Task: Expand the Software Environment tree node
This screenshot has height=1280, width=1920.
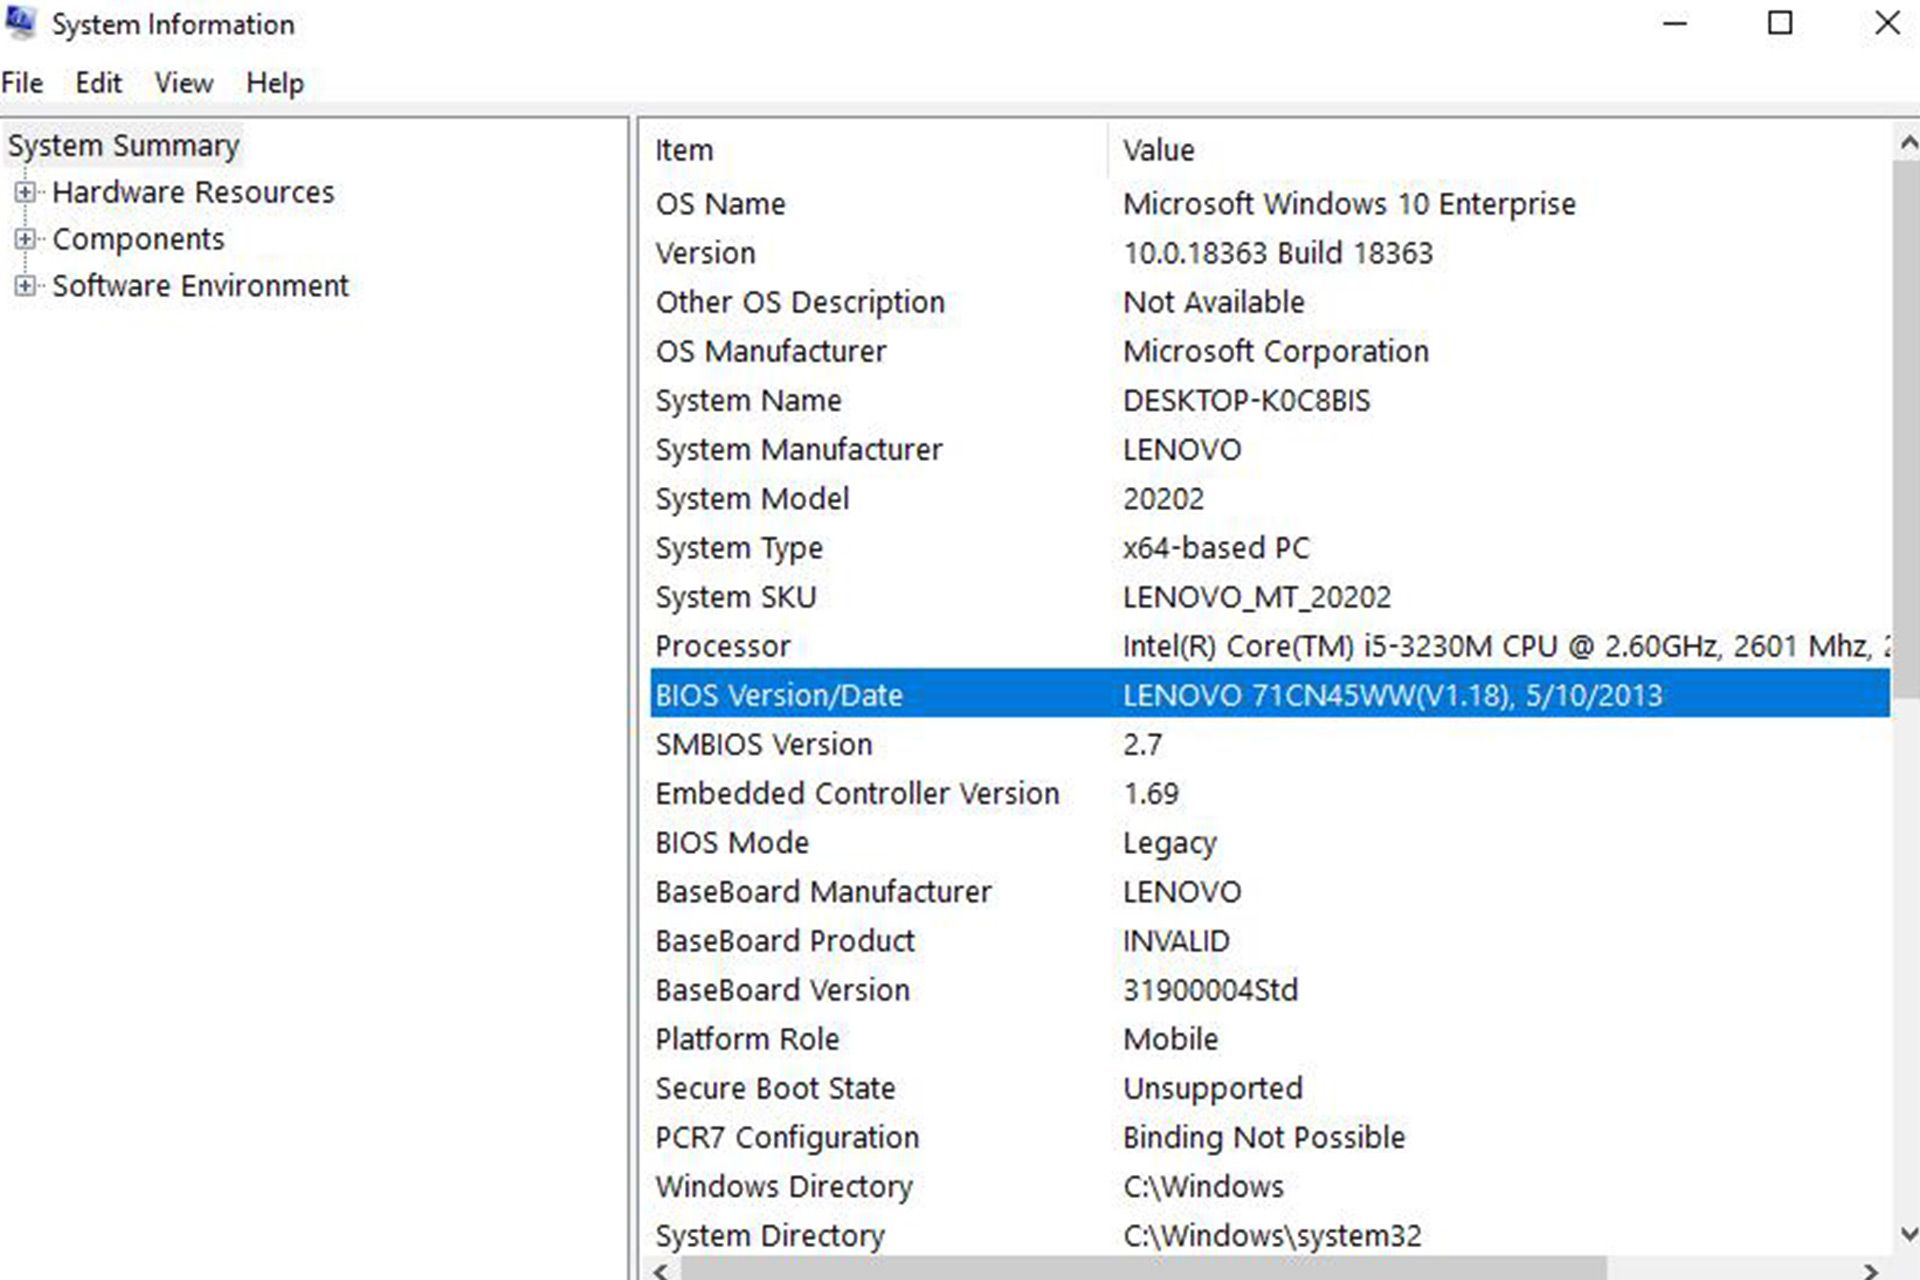Action: [25, 286]
